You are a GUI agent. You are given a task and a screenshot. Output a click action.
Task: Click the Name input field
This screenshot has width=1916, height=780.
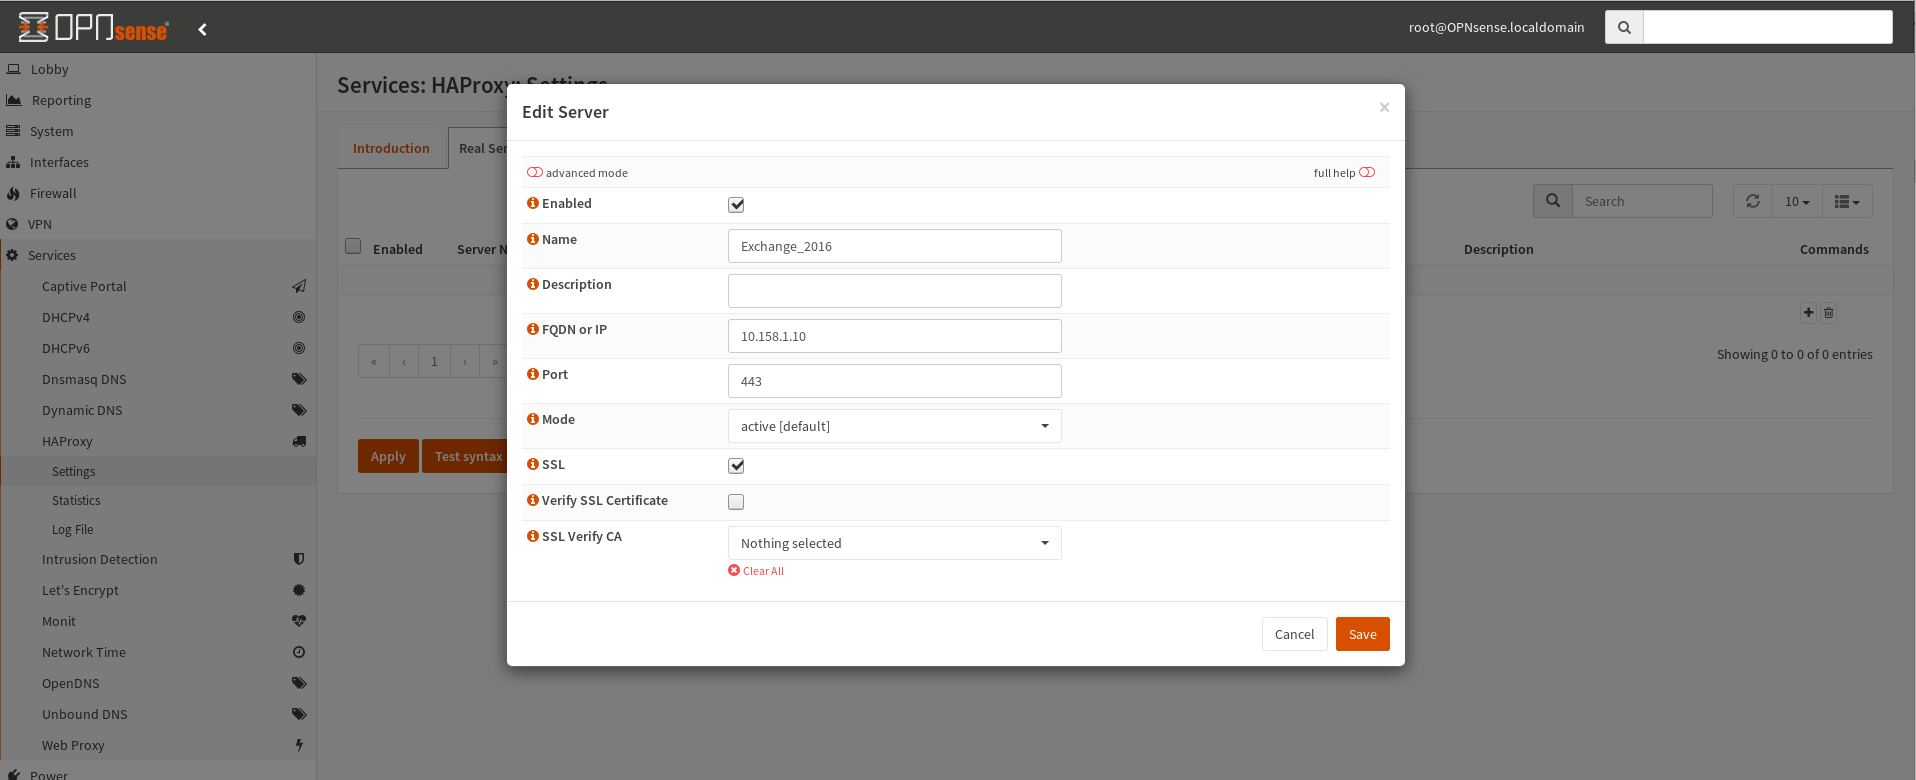coord(894,246)
